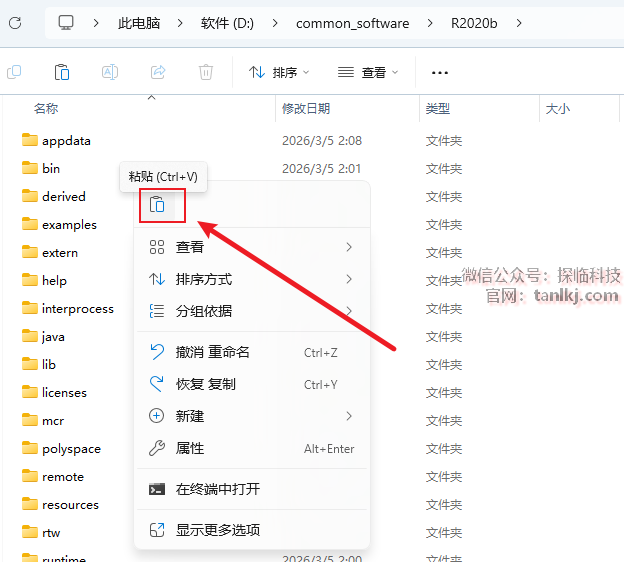This screenshot has height=562, width=624.
Task: Choose 撤消 重命名 from context menu
Action: 252,352
